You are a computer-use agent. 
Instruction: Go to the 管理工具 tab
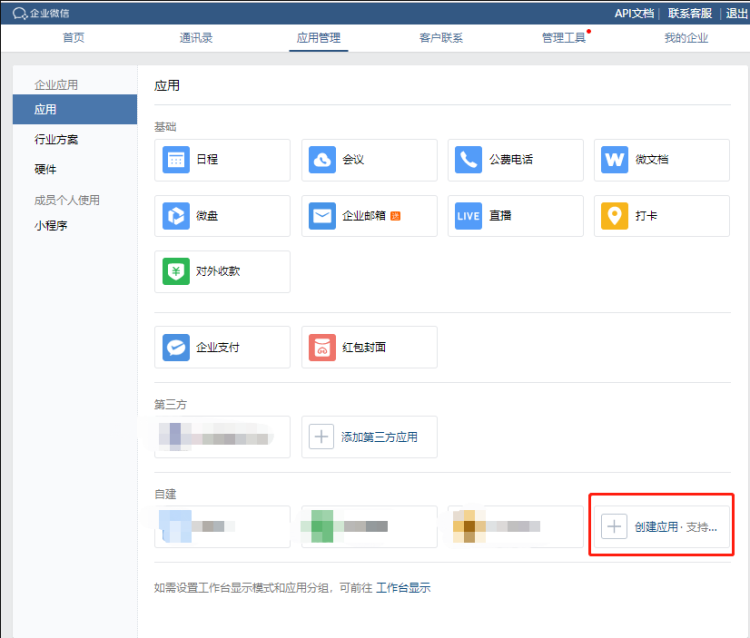pos(563,38)
